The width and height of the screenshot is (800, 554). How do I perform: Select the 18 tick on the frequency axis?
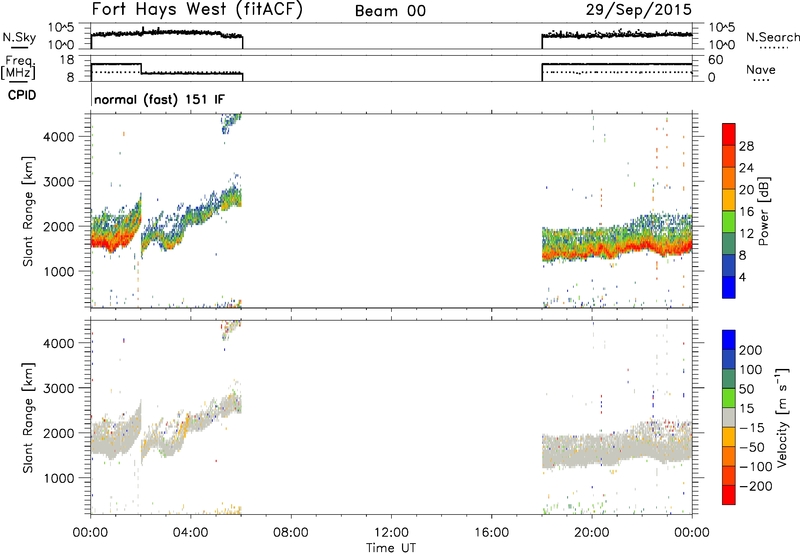point(65,60)
